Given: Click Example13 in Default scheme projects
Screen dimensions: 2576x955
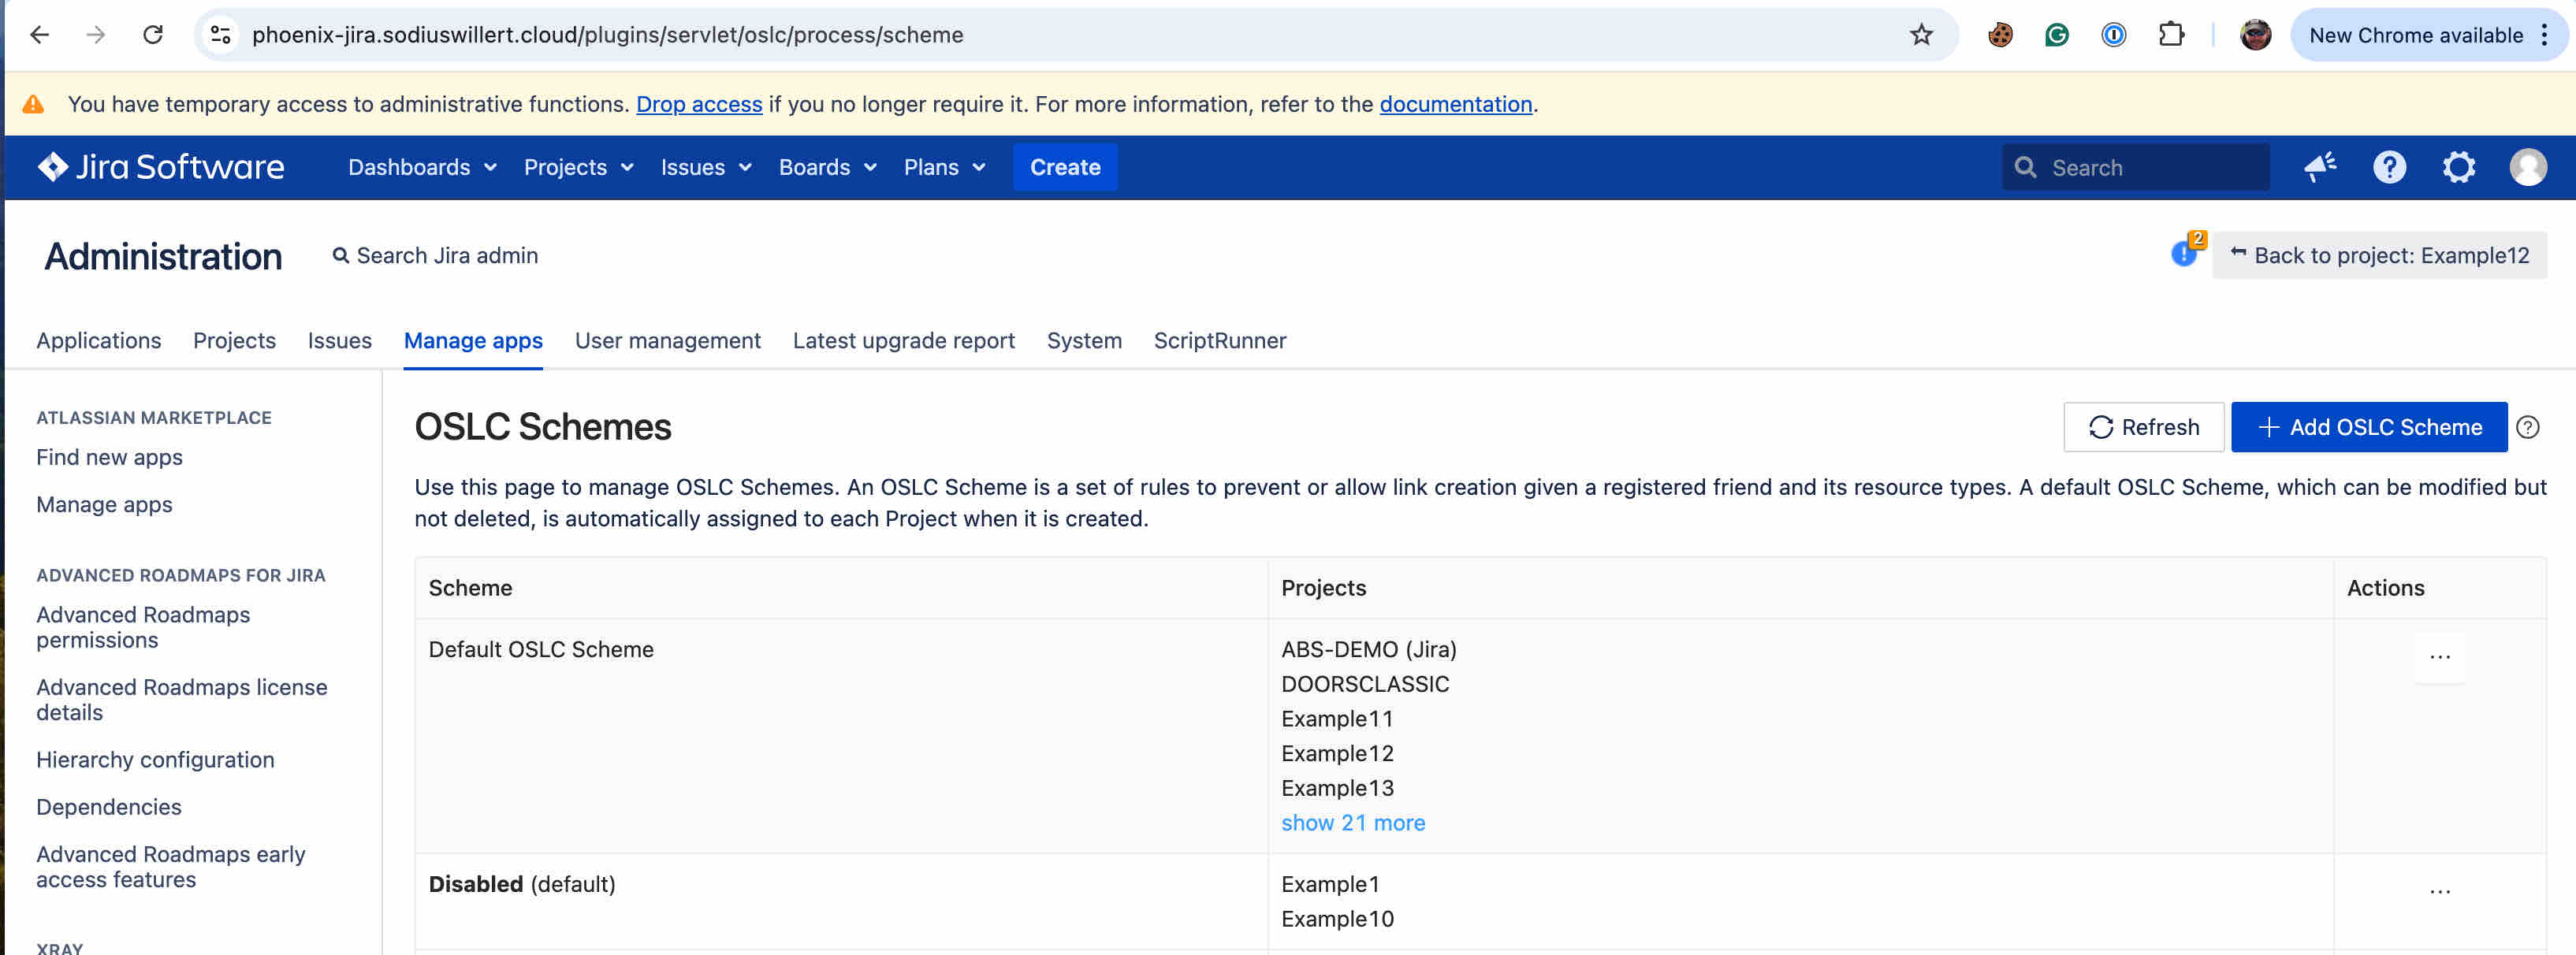Looking at the screenshot, I should (1337, 788).
